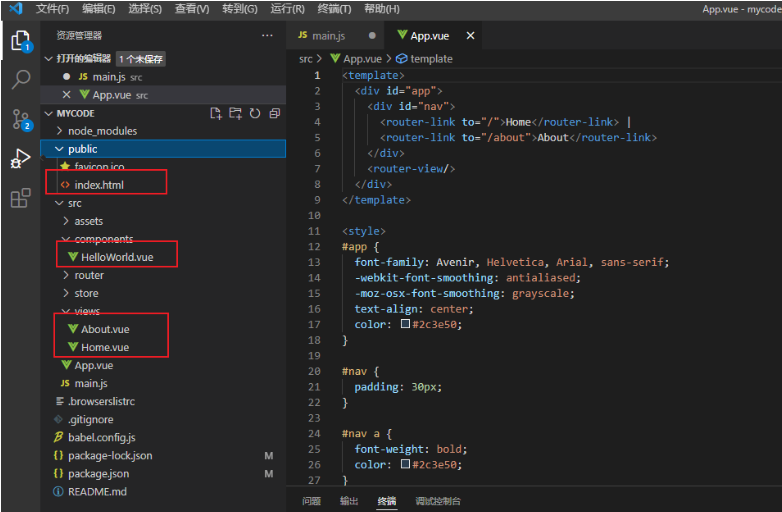Screen dimensions: 782x512
Task: Open the 帮助(H) menu
Action: click(x=382, y=8)
